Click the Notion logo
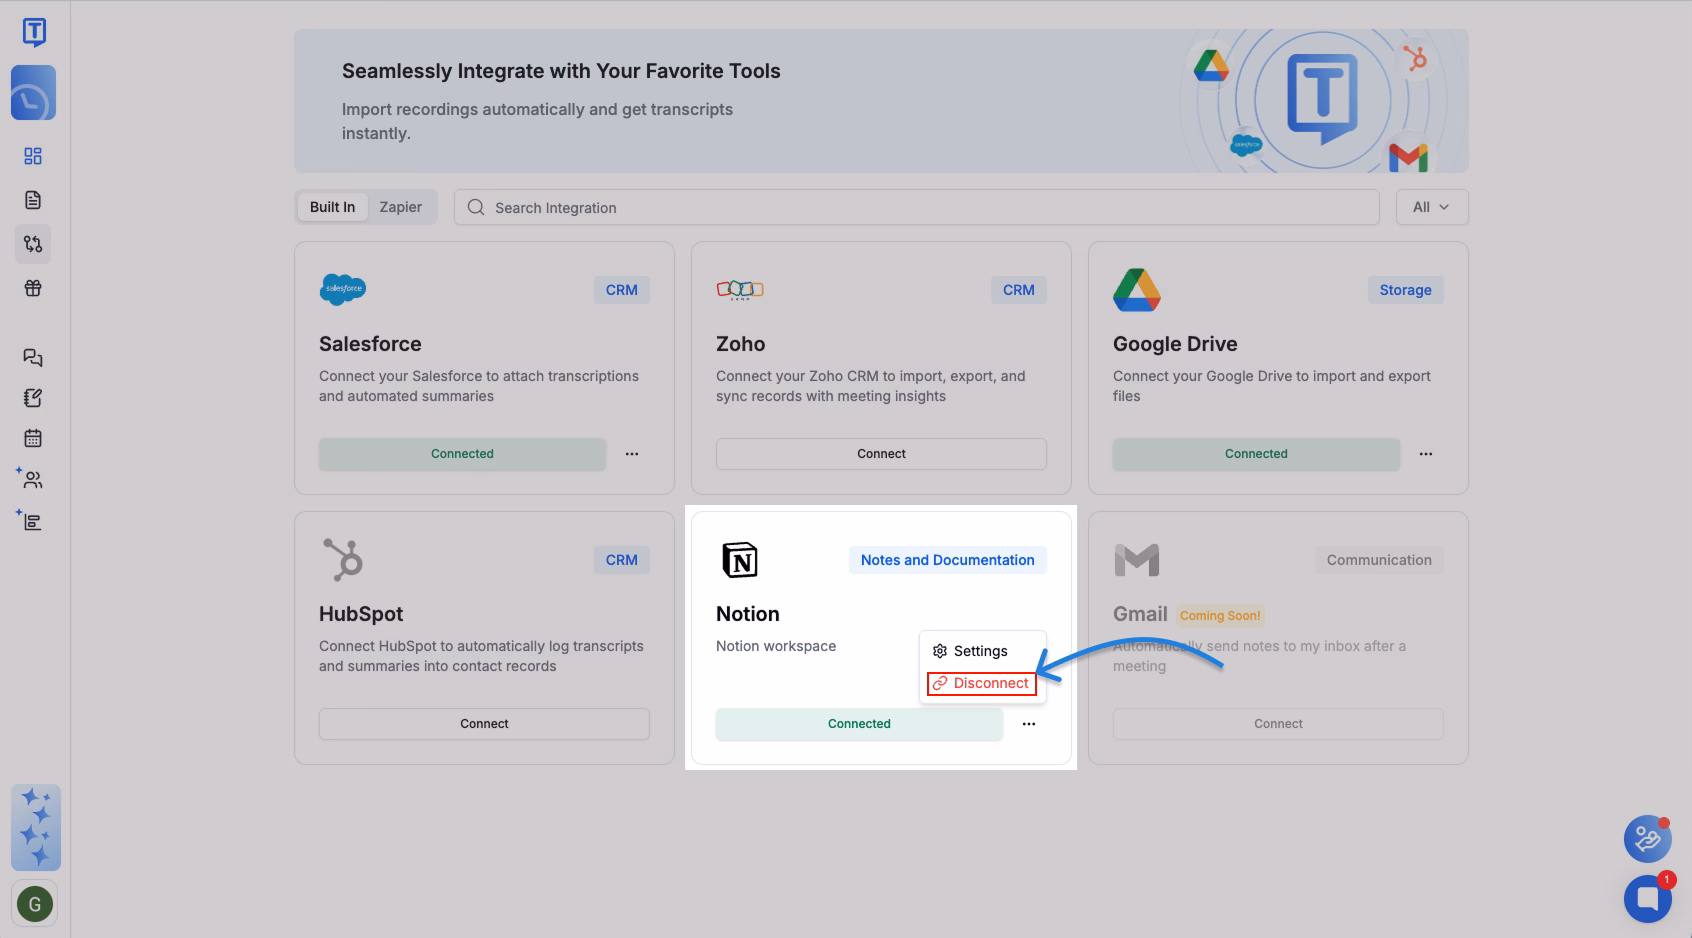 point(740,560)
